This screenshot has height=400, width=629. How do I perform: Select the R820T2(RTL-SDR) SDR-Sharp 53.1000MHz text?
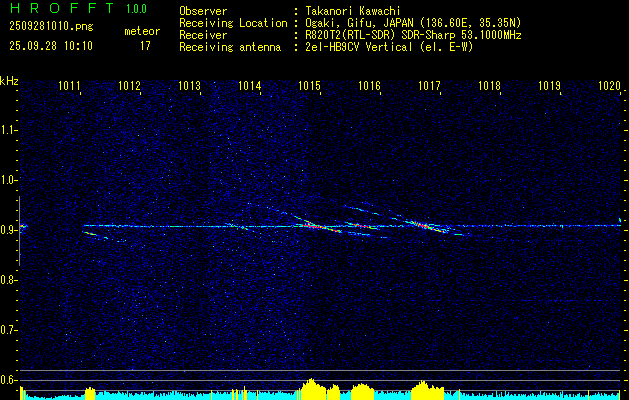pyautogui.click(x=413, y=35)
